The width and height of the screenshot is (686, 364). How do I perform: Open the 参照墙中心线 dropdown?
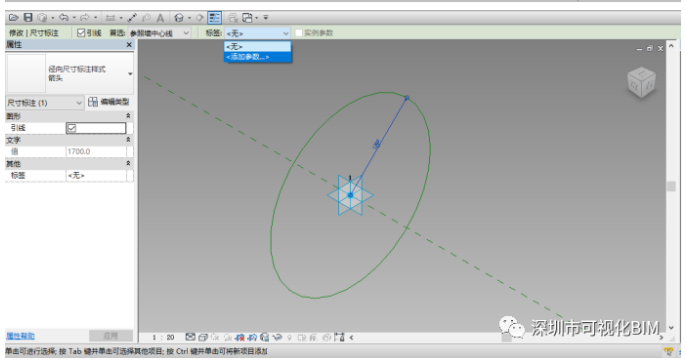click(x=159, y=33)
